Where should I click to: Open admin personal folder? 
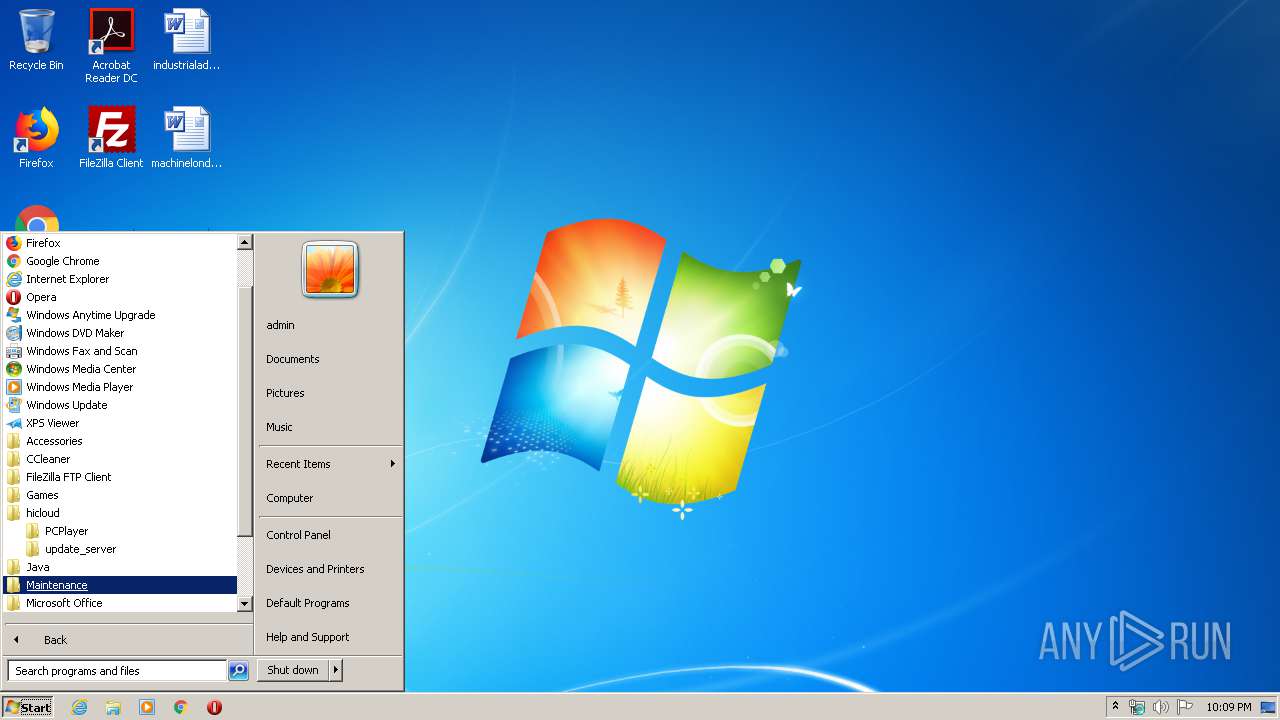[x=330, y=325]
